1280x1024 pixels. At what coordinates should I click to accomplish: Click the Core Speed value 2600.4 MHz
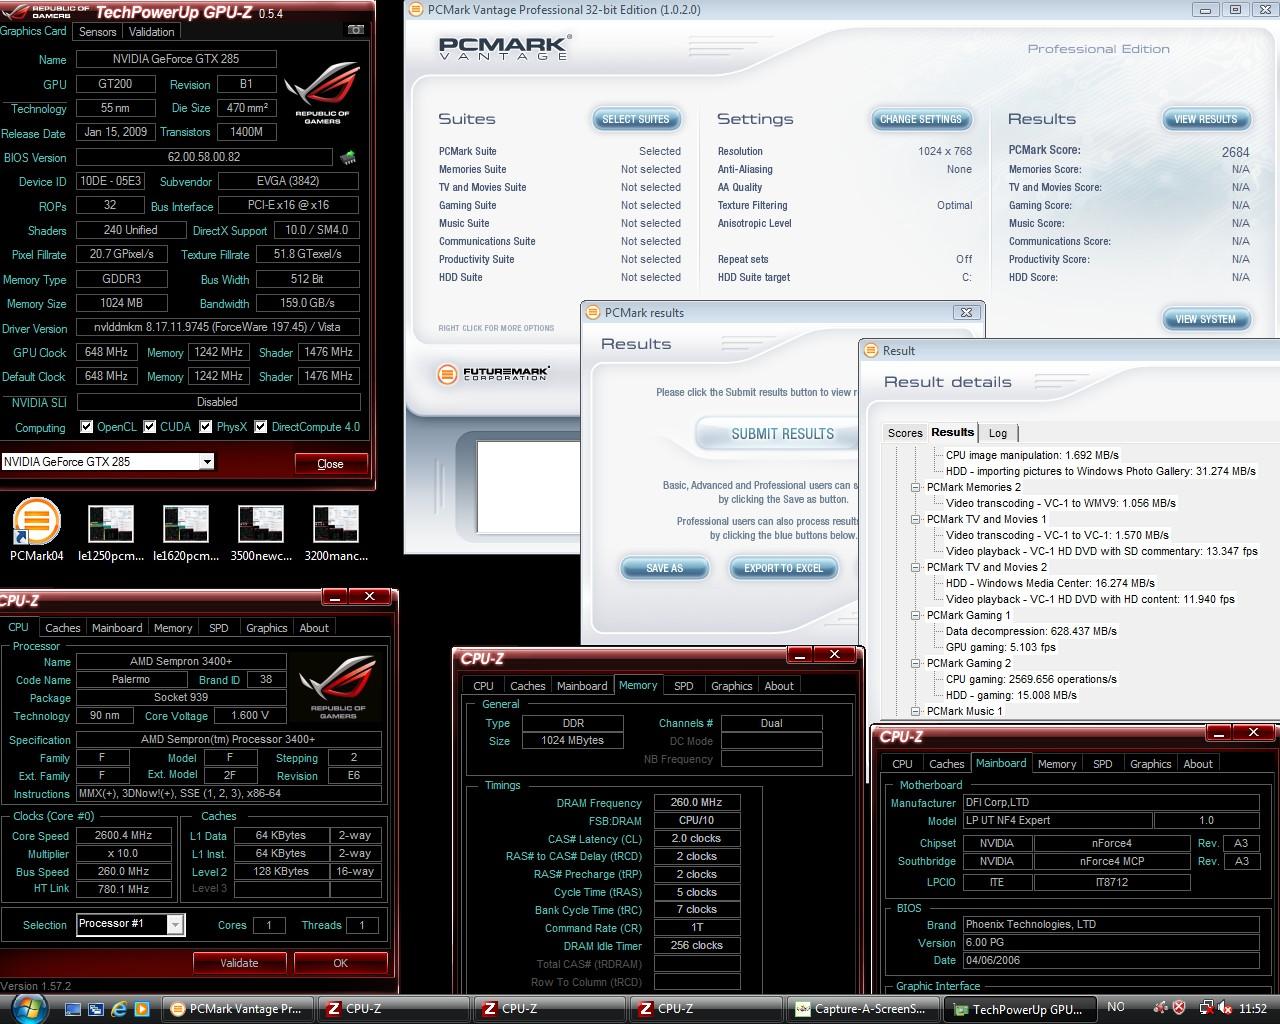click(x=124, y=835)
